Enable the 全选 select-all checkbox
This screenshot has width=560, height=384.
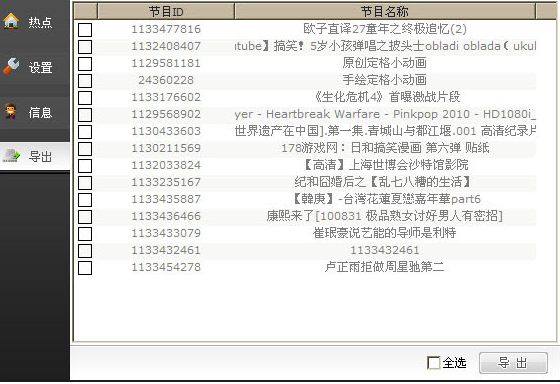(434, 363)
